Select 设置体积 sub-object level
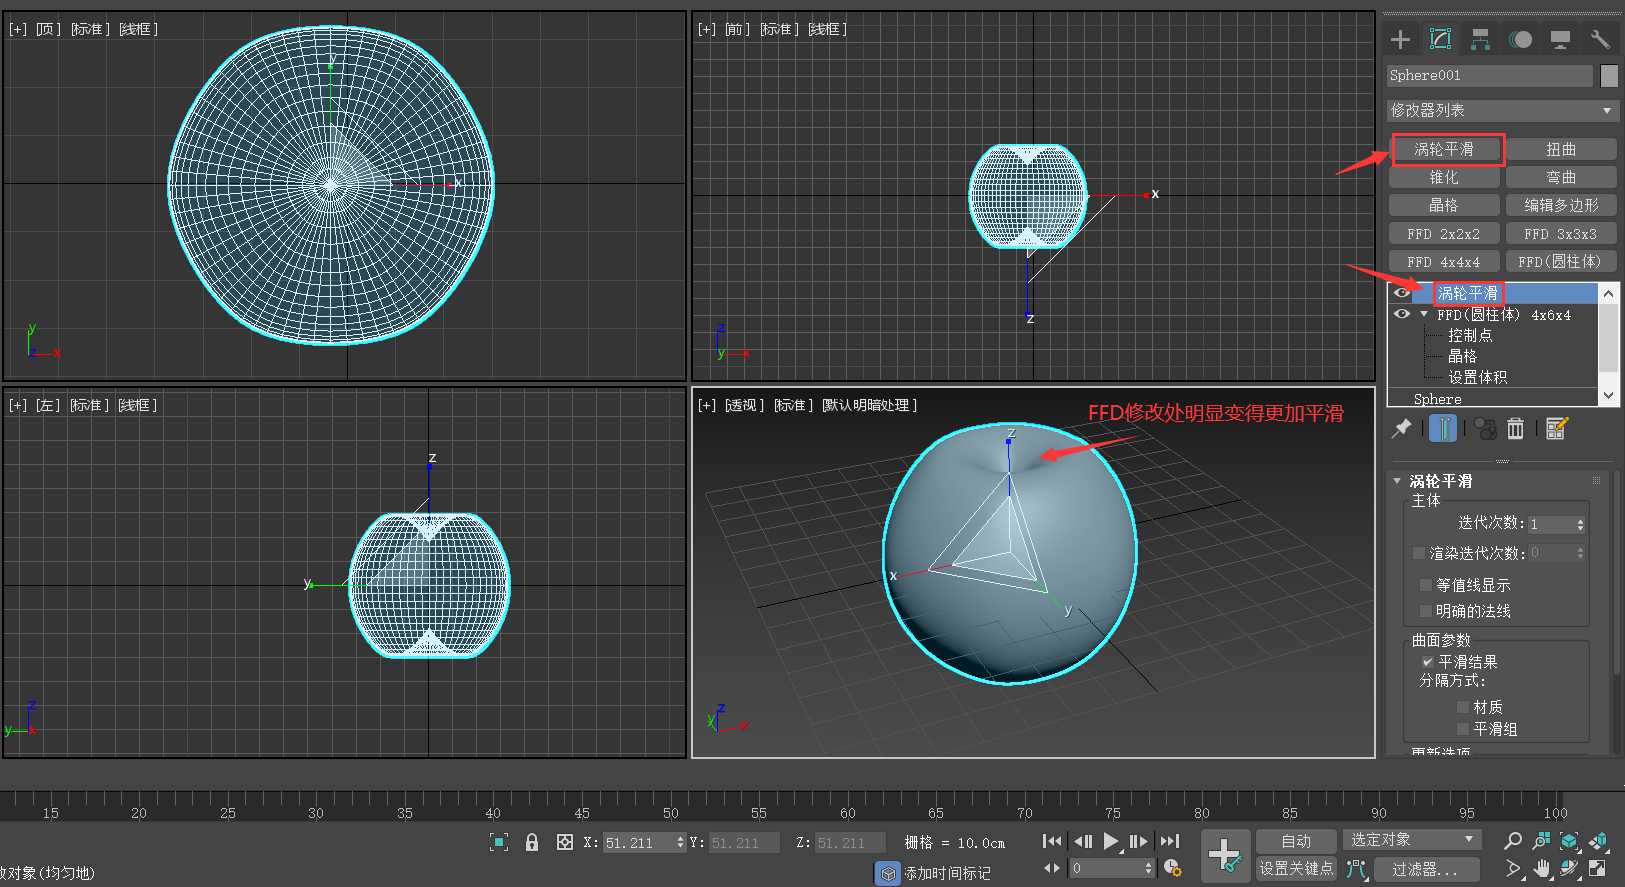 [x=1478, y=377]
